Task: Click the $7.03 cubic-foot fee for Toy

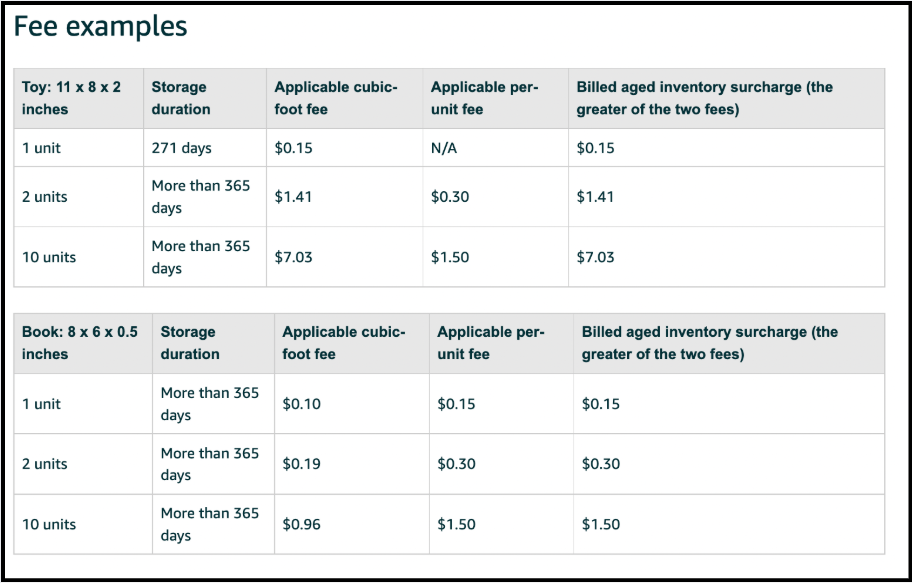Action: click(x=293, y=257)
